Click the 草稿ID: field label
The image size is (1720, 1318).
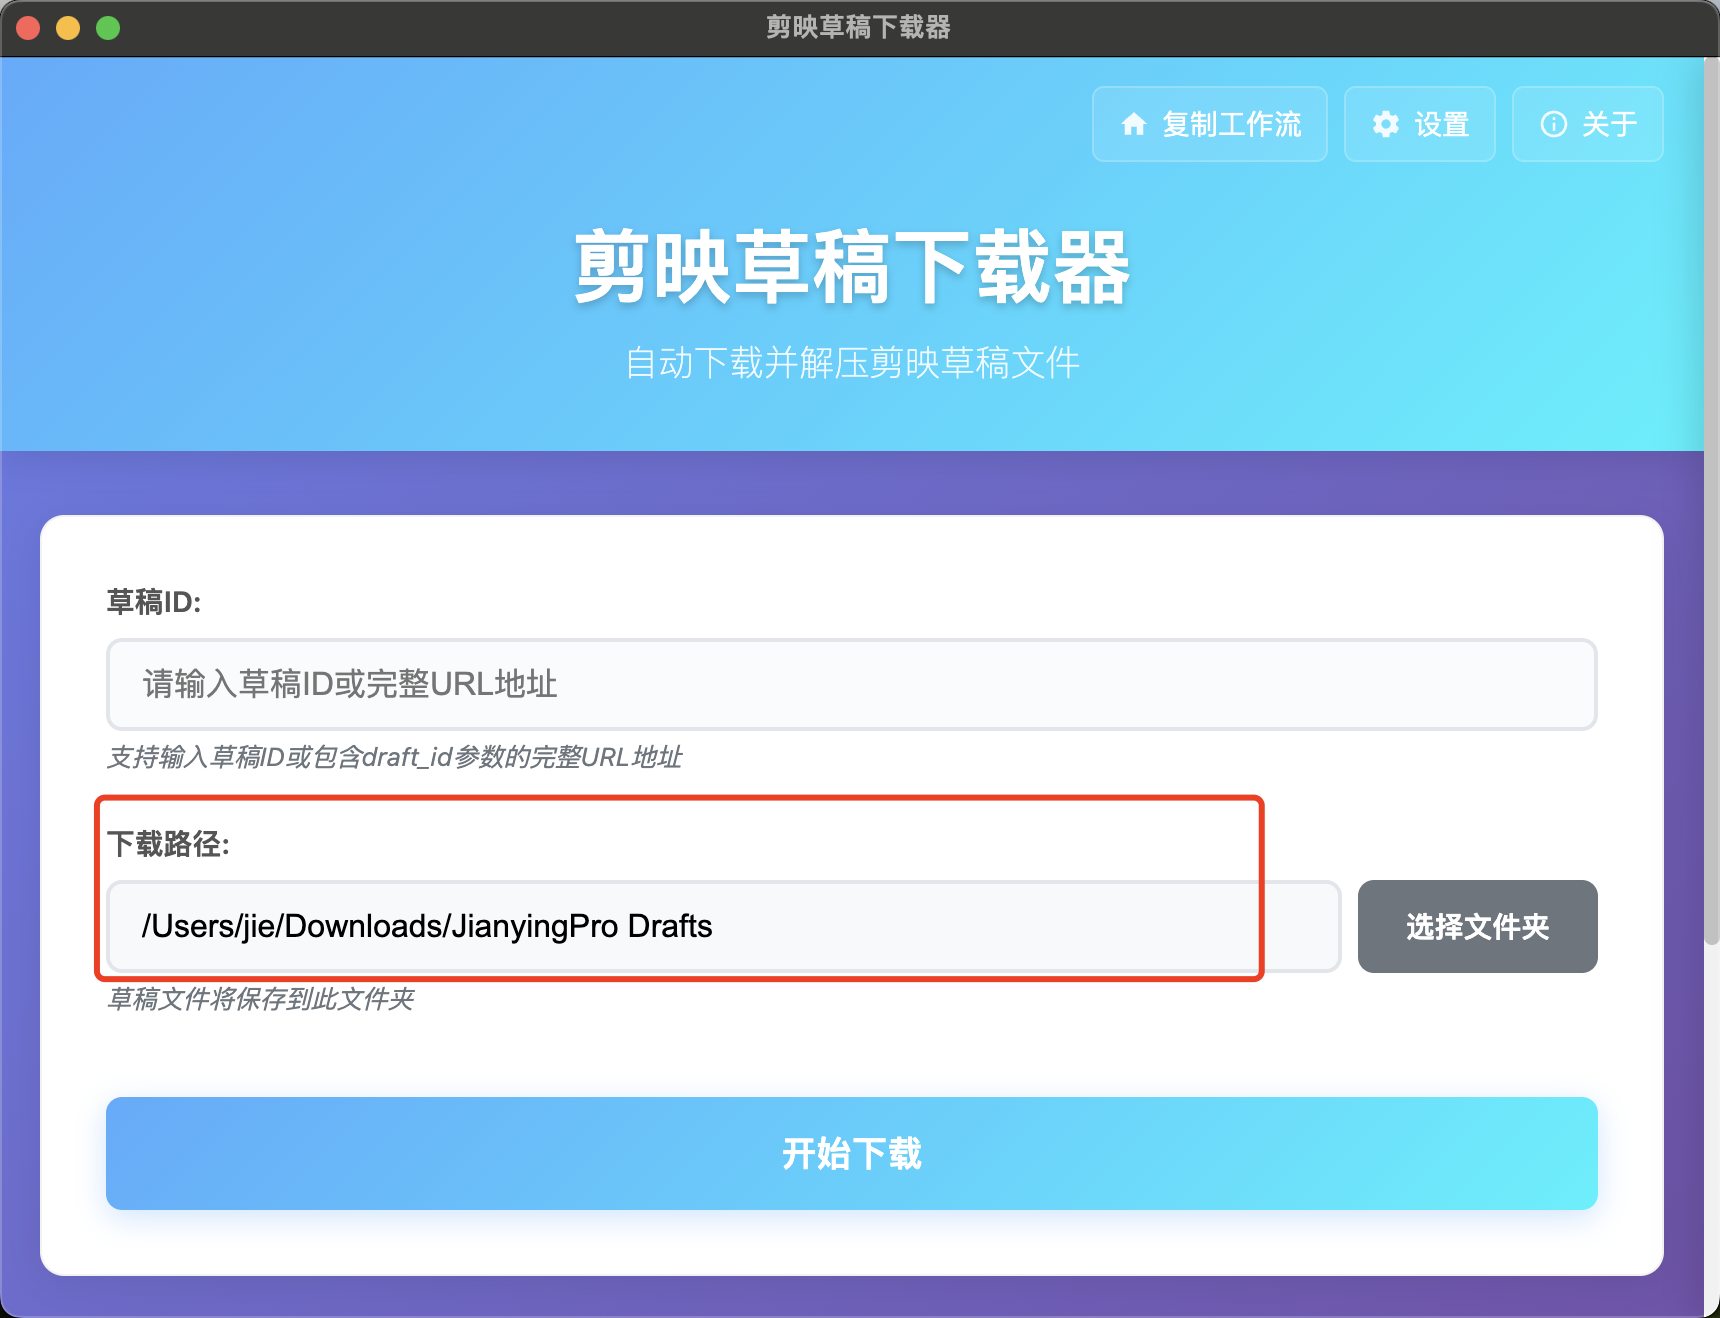(x=154, y=602)
